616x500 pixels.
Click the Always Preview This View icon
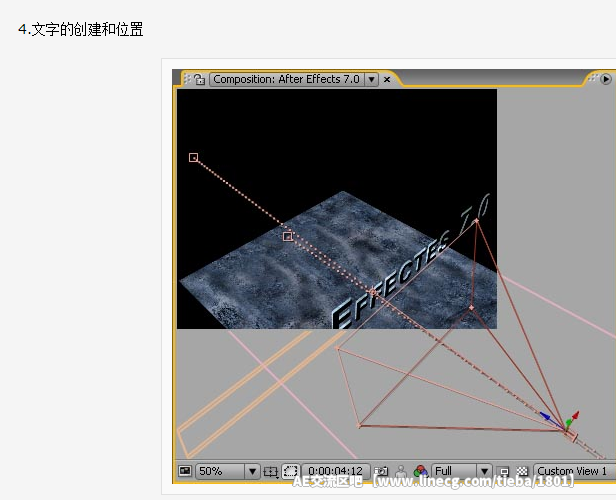[185, 471]
